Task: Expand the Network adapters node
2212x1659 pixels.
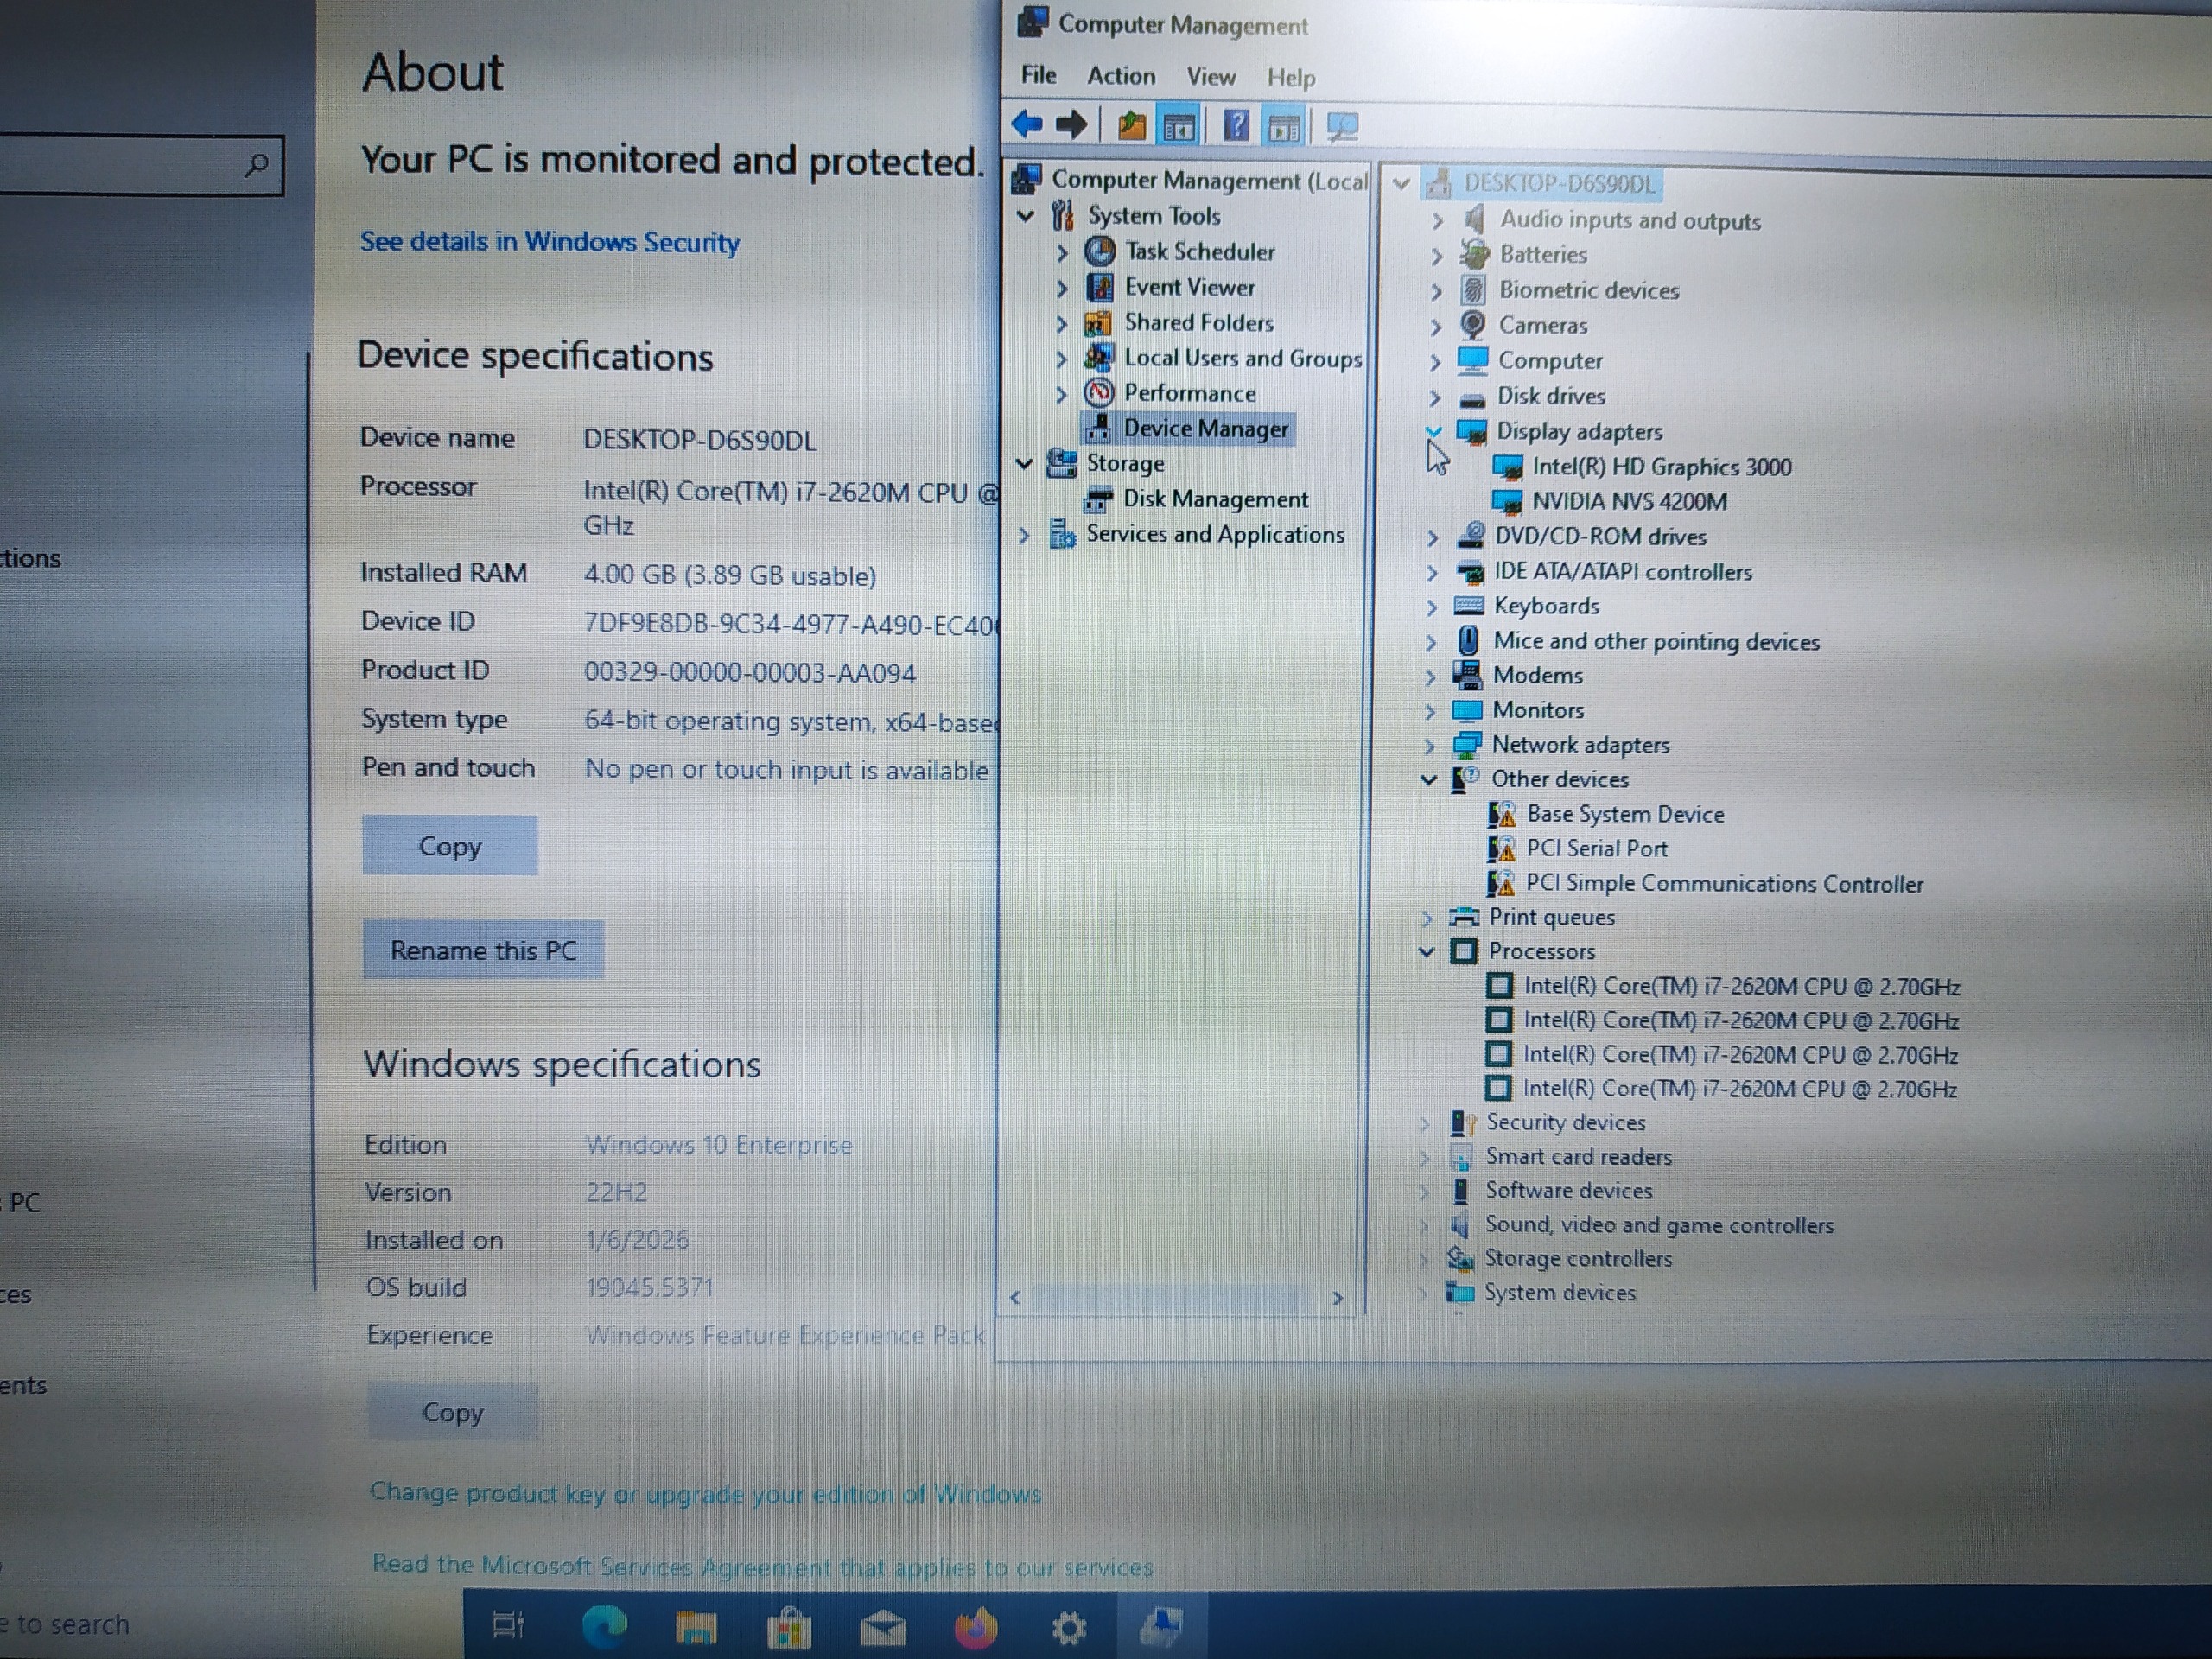Action: (x=1430, y=745)
